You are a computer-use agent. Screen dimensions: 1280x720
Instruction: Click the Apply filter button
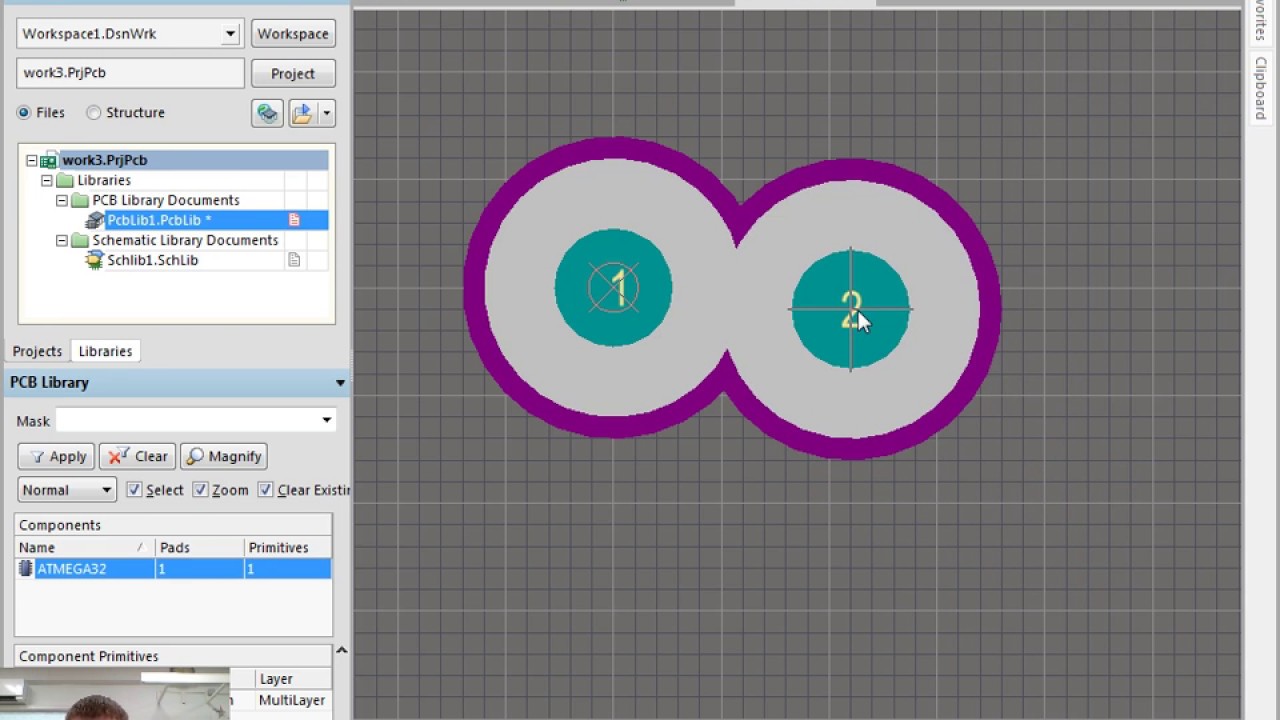point(56,456)
